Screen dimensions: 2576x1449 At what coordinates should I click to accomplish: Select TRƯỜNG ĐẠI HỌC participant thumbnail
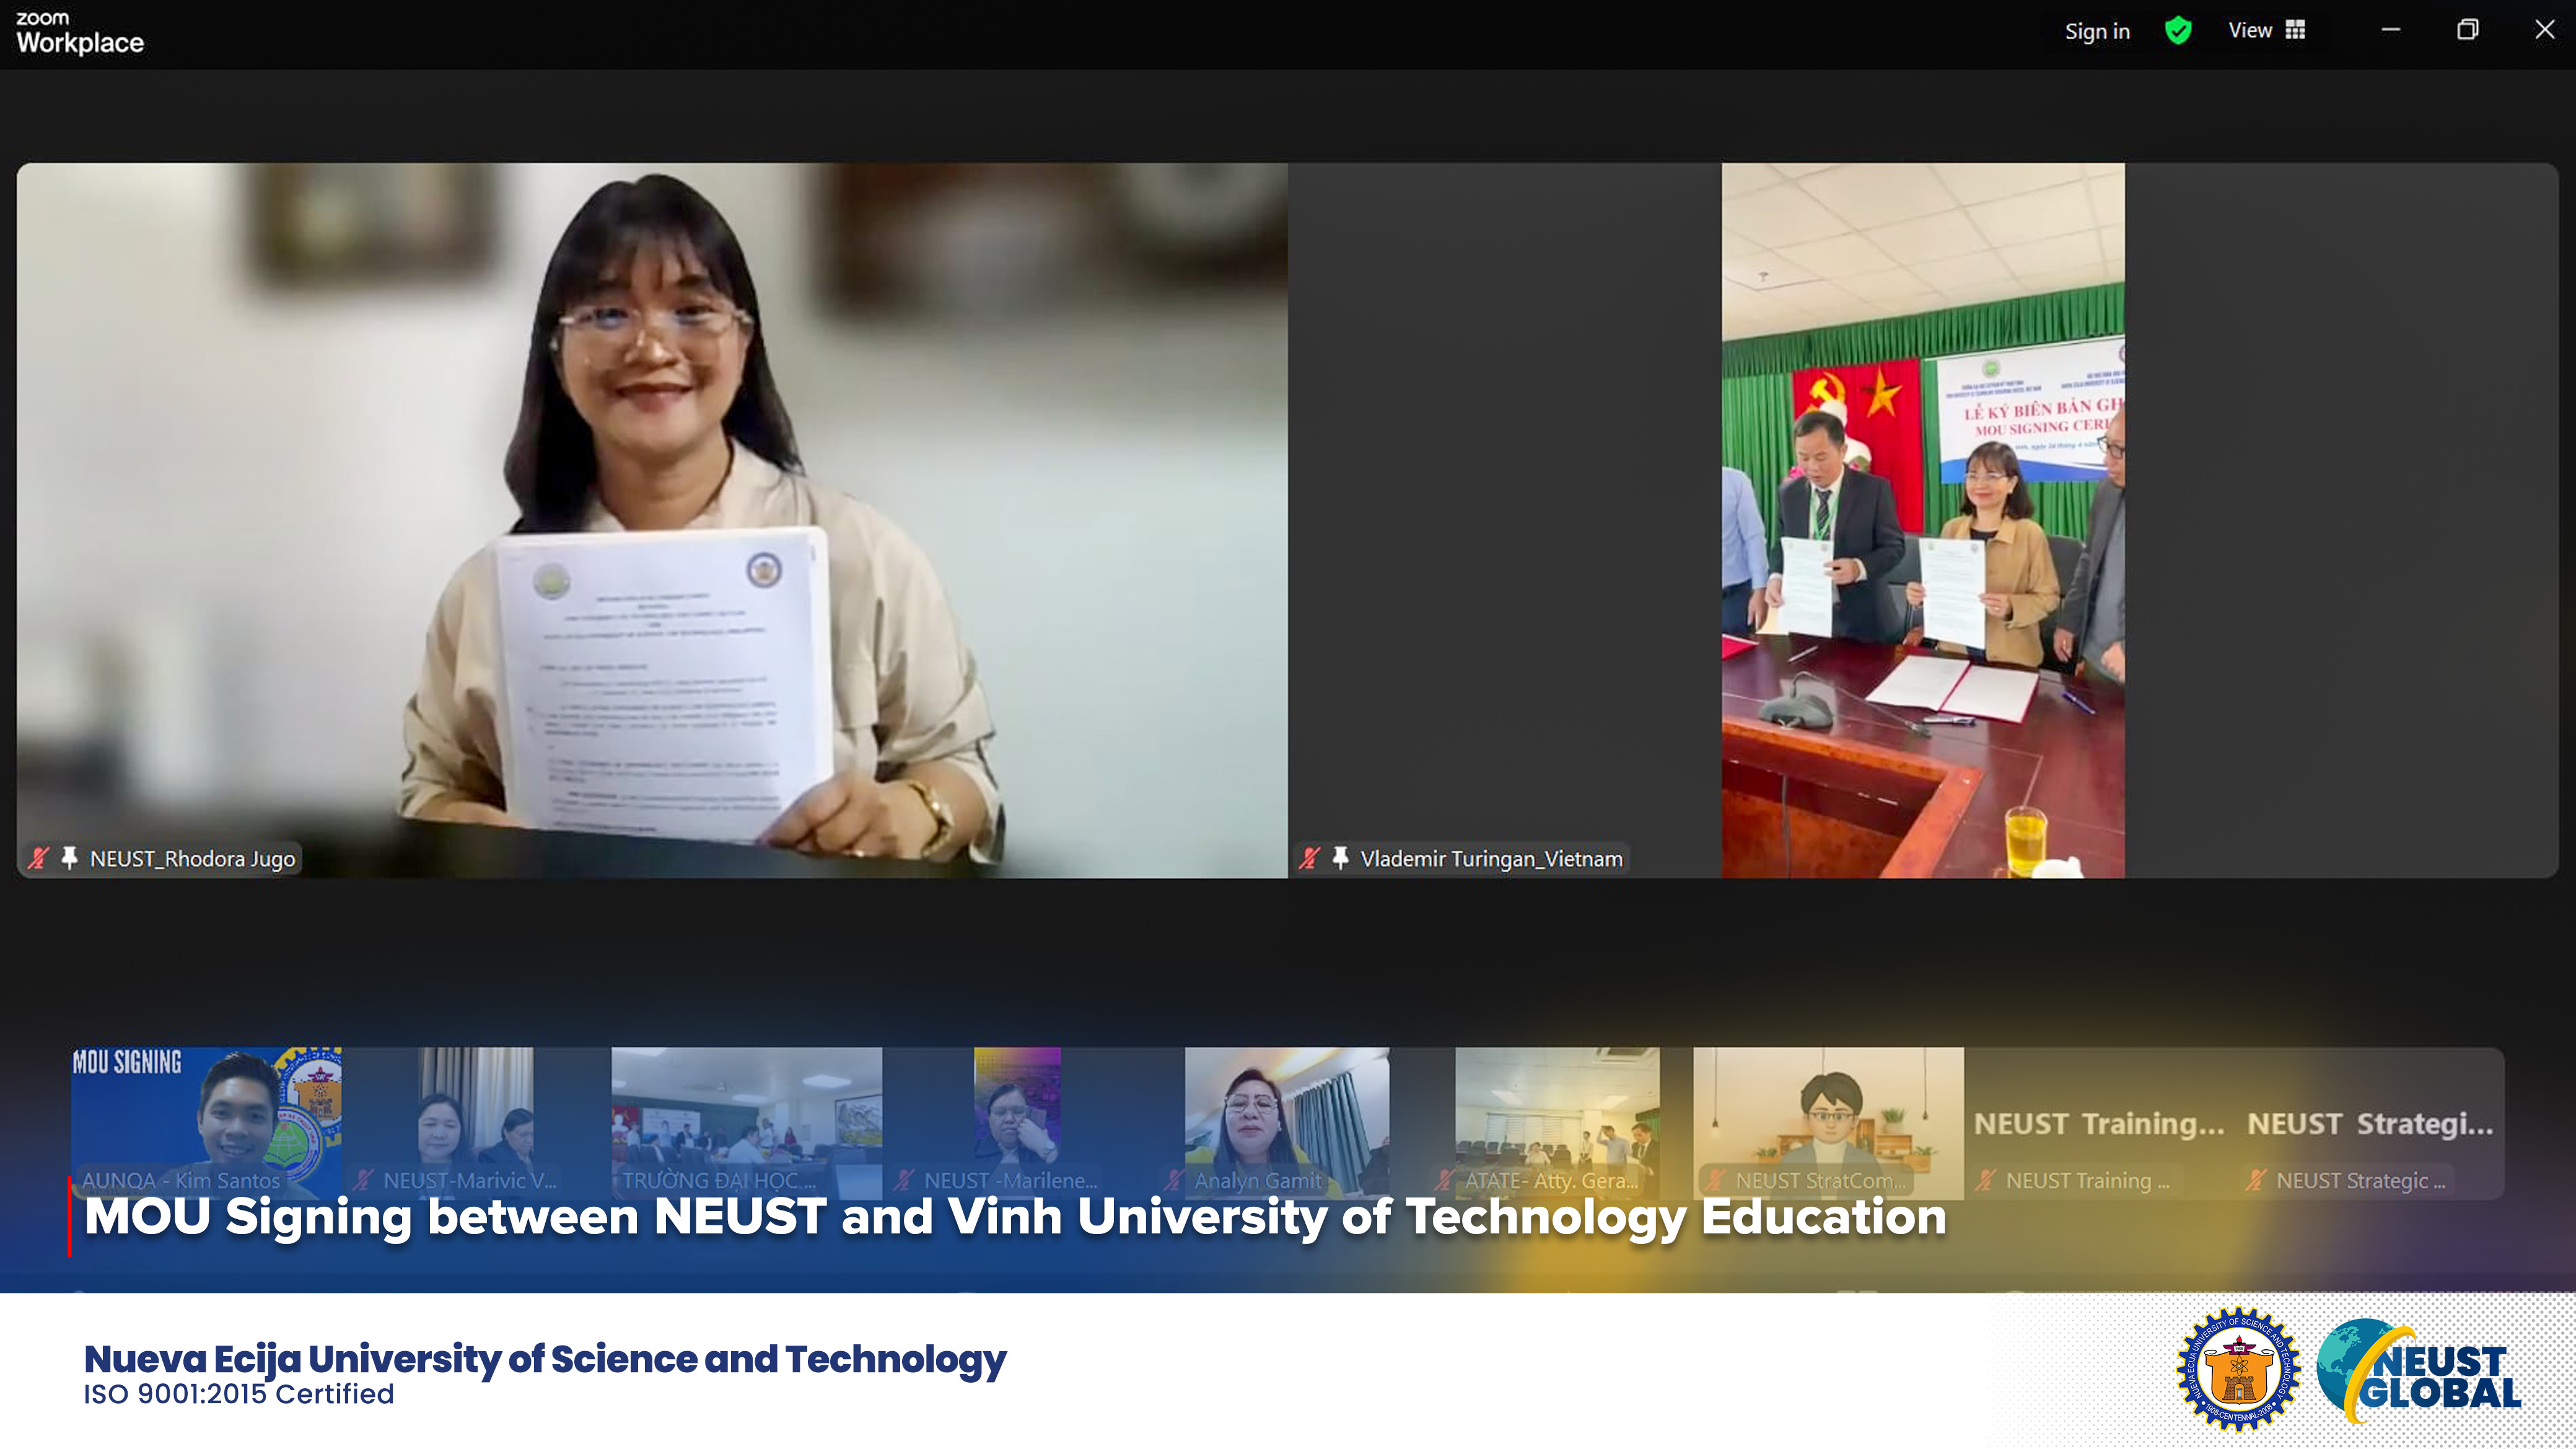(x=747, y=1123)
